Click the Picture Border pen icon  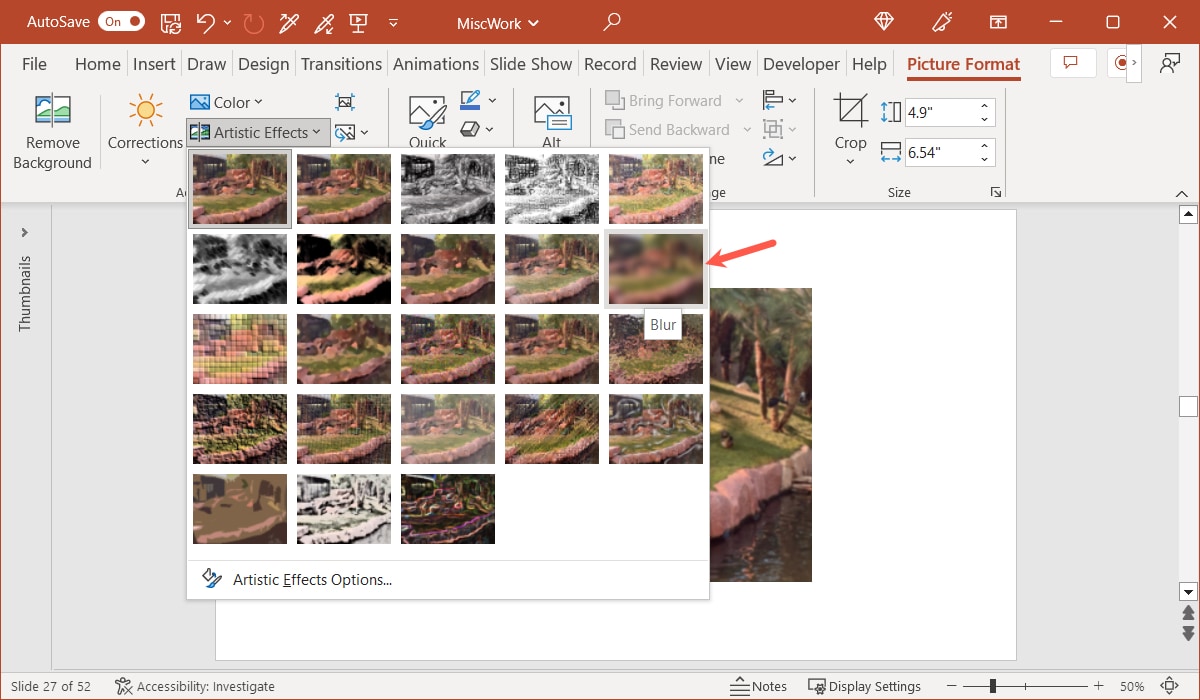[470, 100]
